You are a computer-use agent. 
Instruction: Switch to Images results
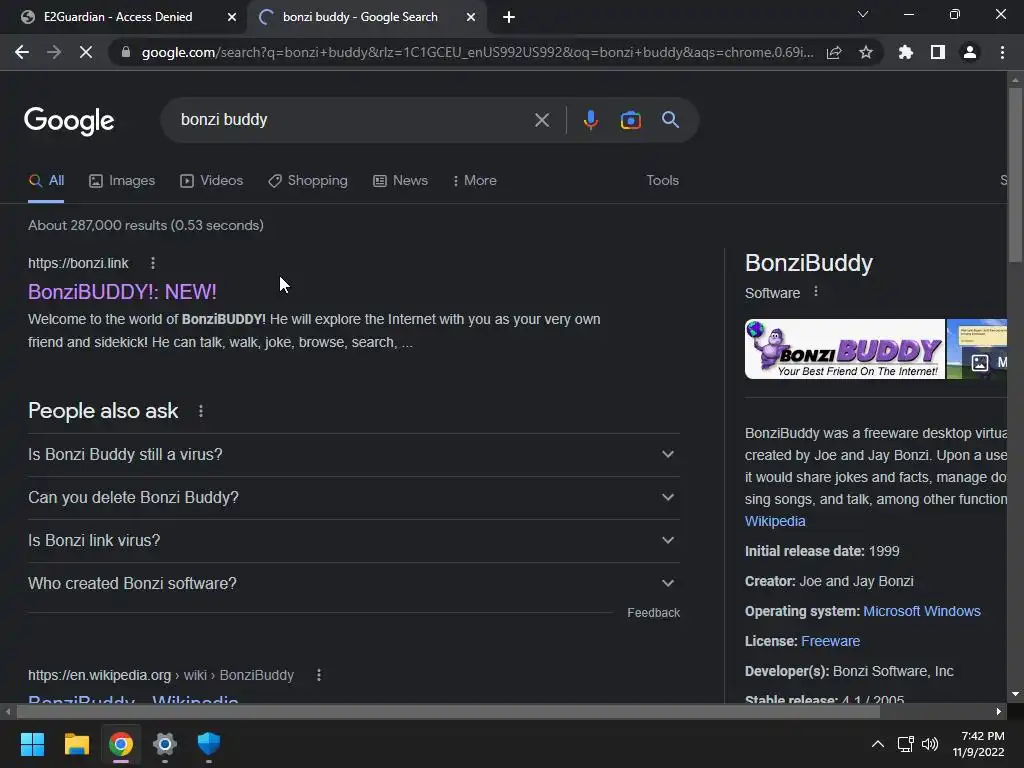(122, 181)
